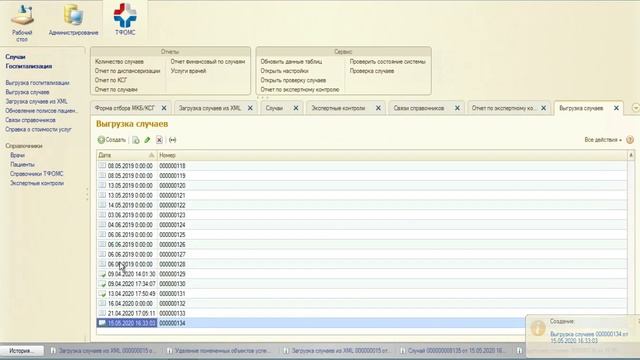Open Выгрузка случаев sidebar link
Screen dimensions: 640x360
click(27, 92)
